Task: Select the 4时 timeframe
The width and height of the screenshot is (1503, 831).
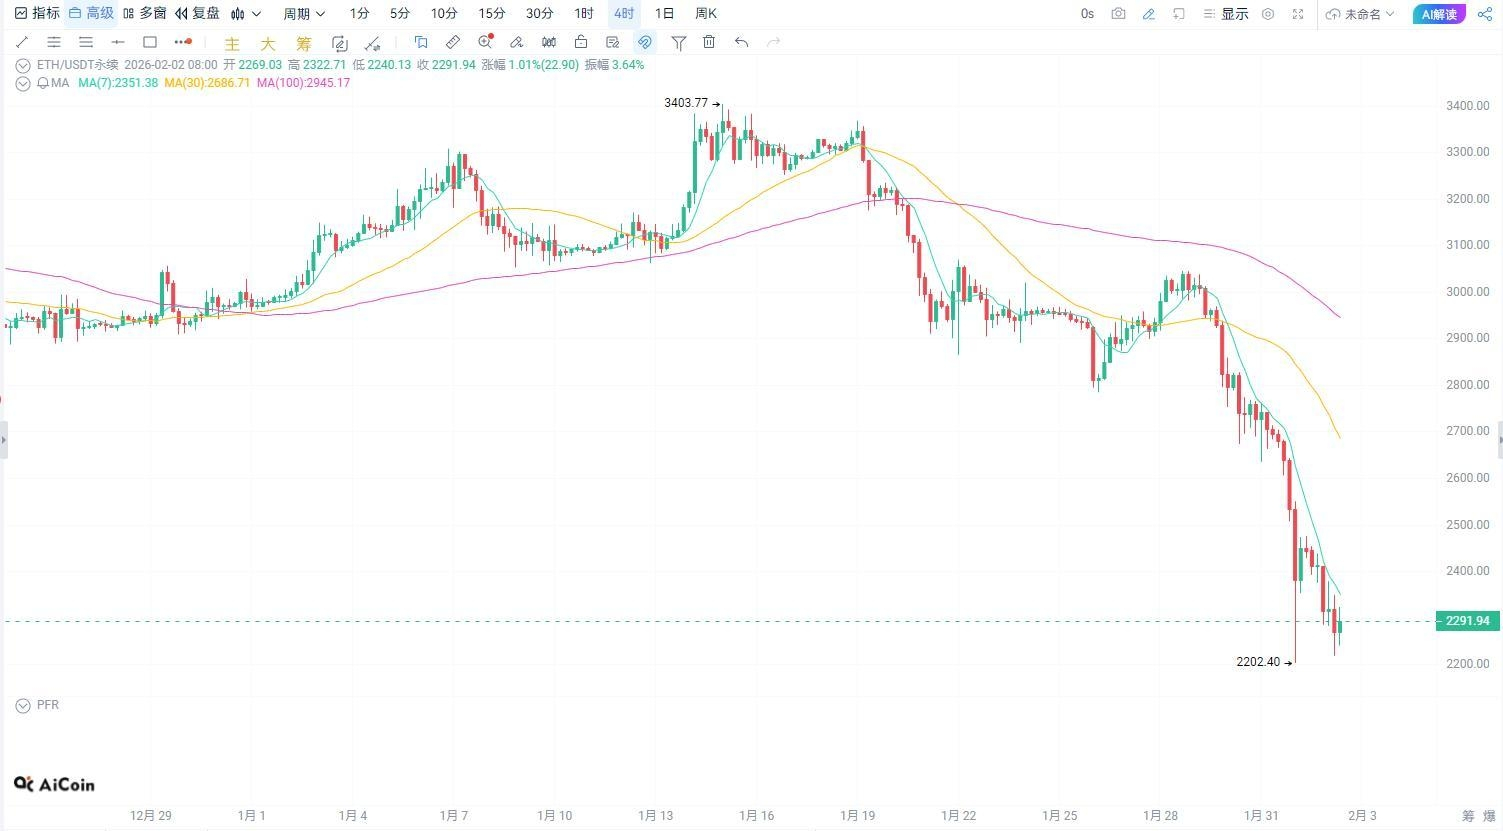Action: [624, 13]
